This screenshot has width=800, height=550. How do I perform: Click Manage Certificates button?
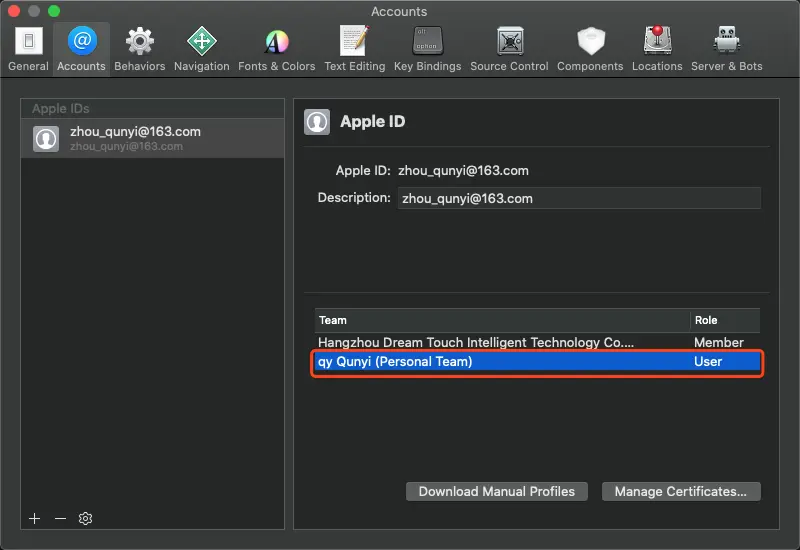coord(681,491)
